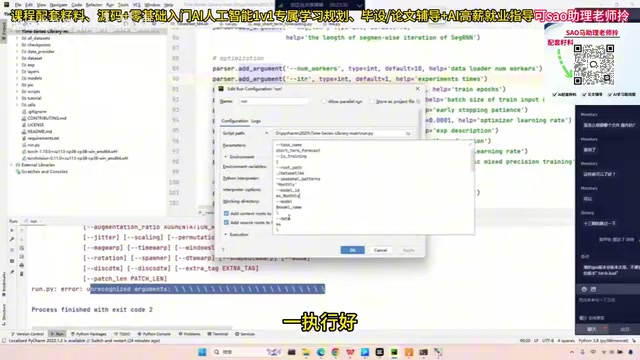Click Python 3.8 interpreter in status bar
Screen dimensions: 640x360
point(603,340)
